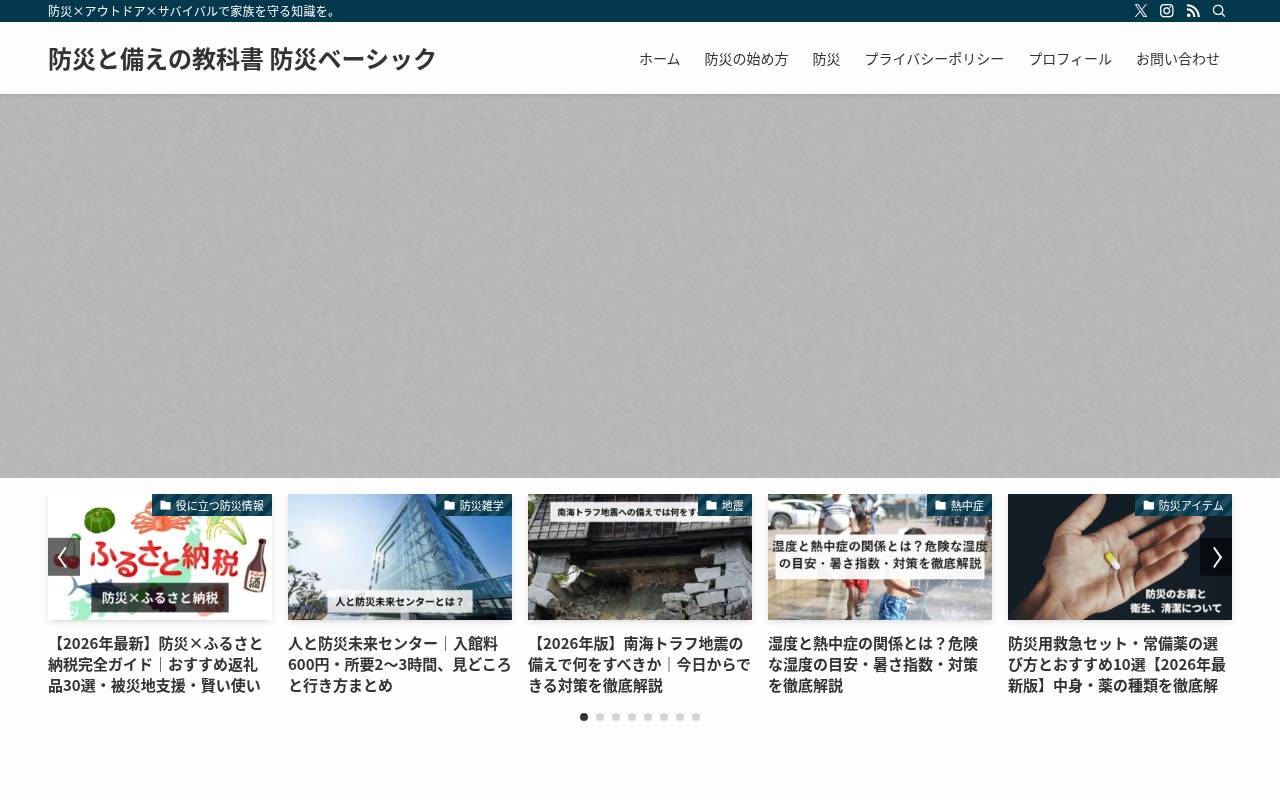The image size is (1280, 800).
Task: Click site title 防災と備えの教科書 防災ベーシック
Action: coord(242,59)
